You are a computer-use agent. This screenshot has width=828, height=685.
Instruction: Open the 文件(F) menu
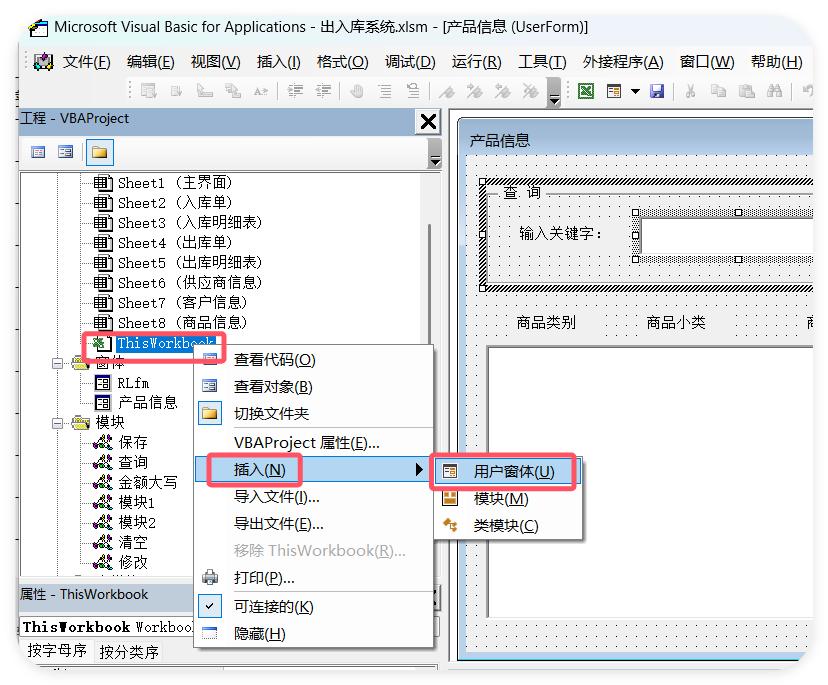tap(87, 62)
